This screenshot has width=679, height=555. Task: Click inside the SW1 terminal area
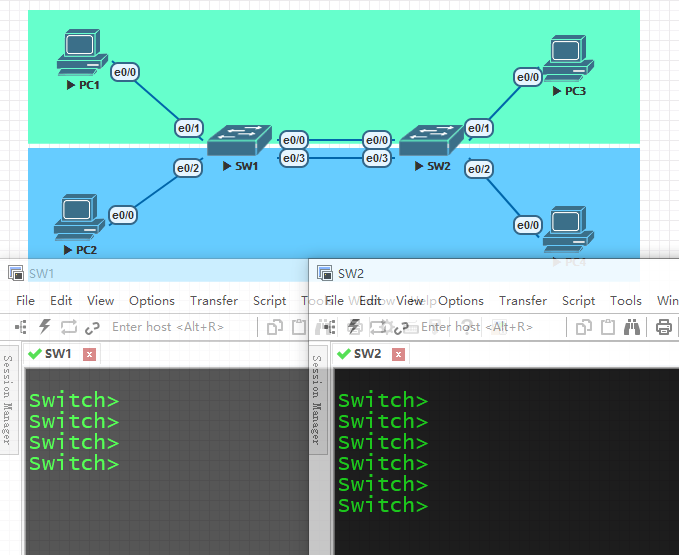[x=167, y=461]
